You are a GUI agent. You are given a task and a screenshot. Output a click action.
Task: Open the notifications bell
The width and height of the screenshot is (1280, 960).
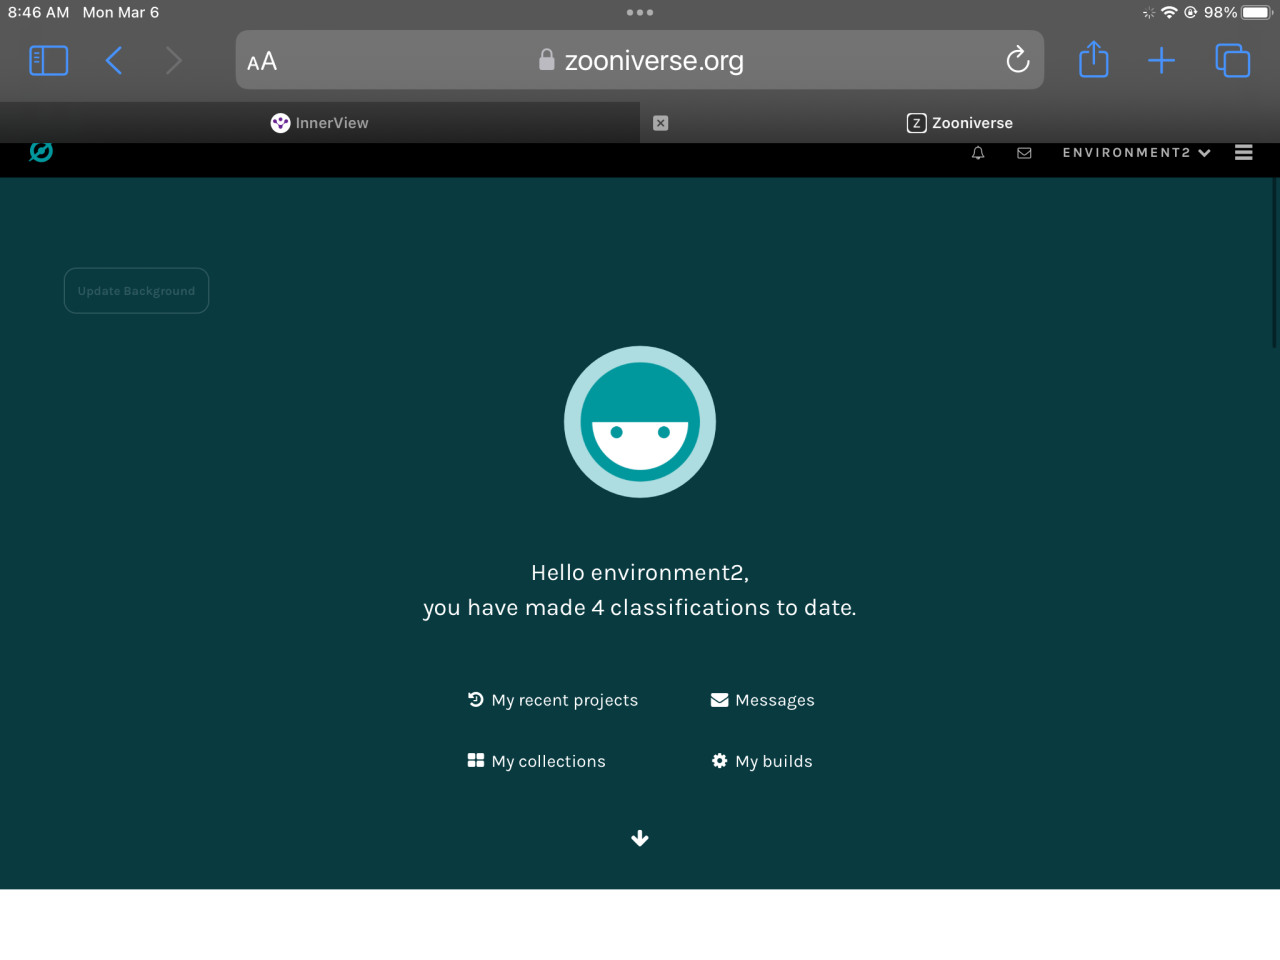[x=978, y=153]
